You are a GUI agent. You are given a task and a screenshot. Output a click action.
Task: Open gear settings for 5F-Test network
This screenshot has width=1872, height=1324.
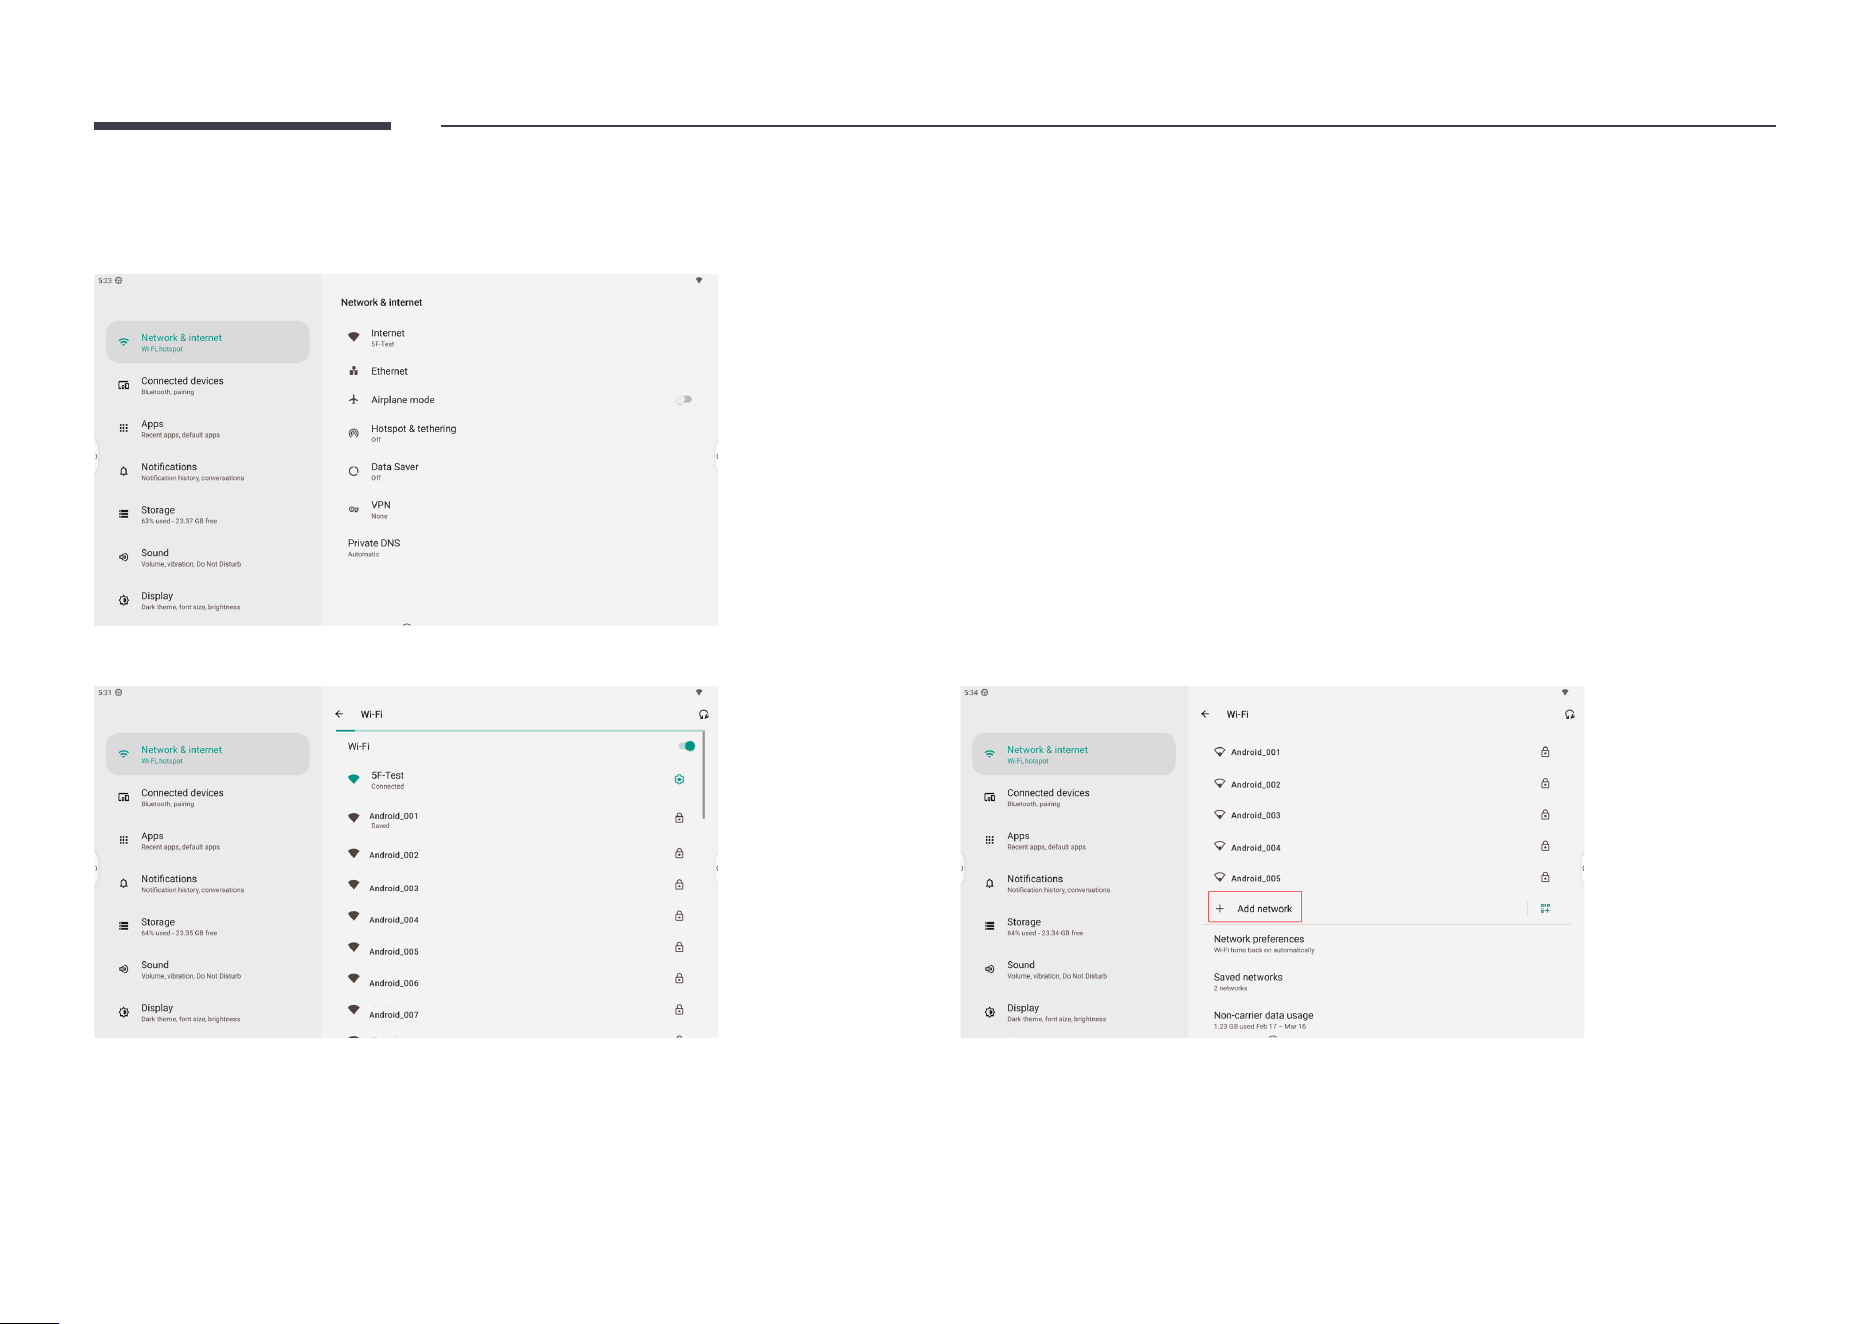(679, 779)
